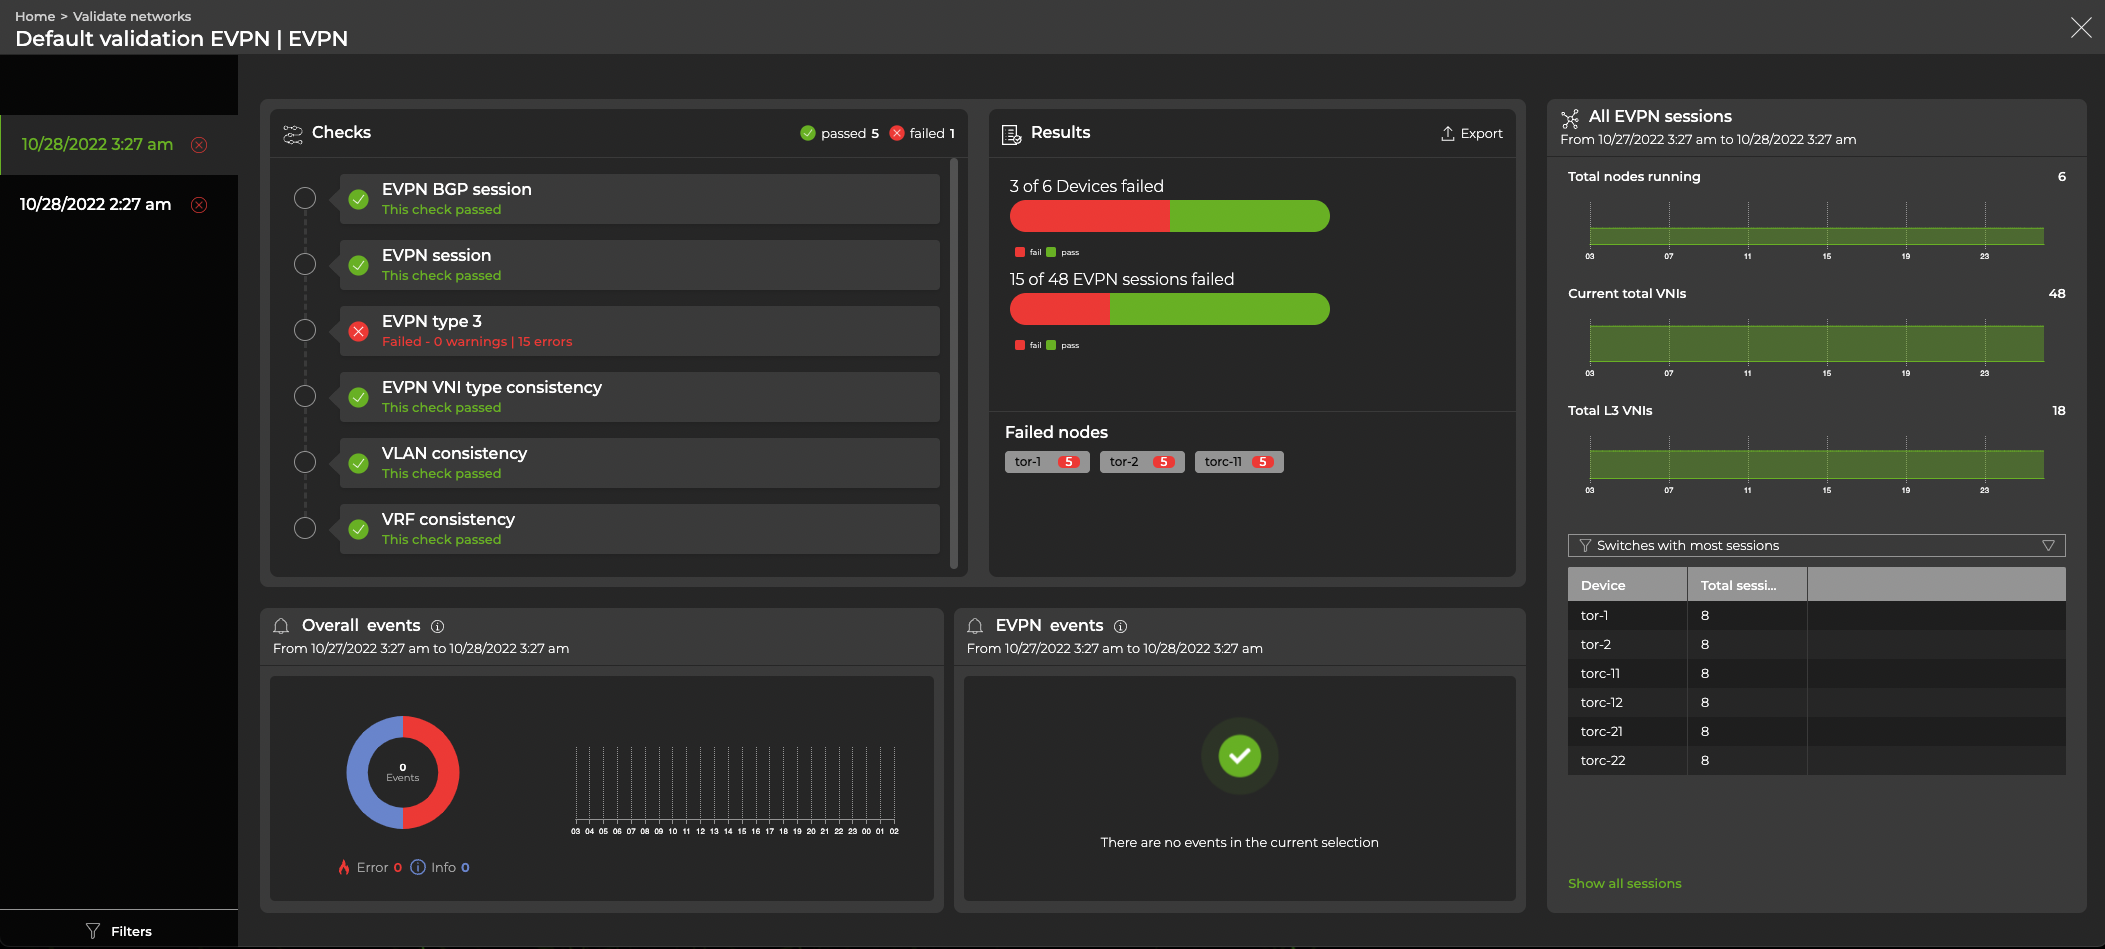Open the info icon next to Overall events
The image size is (2105, 949).
437,626
